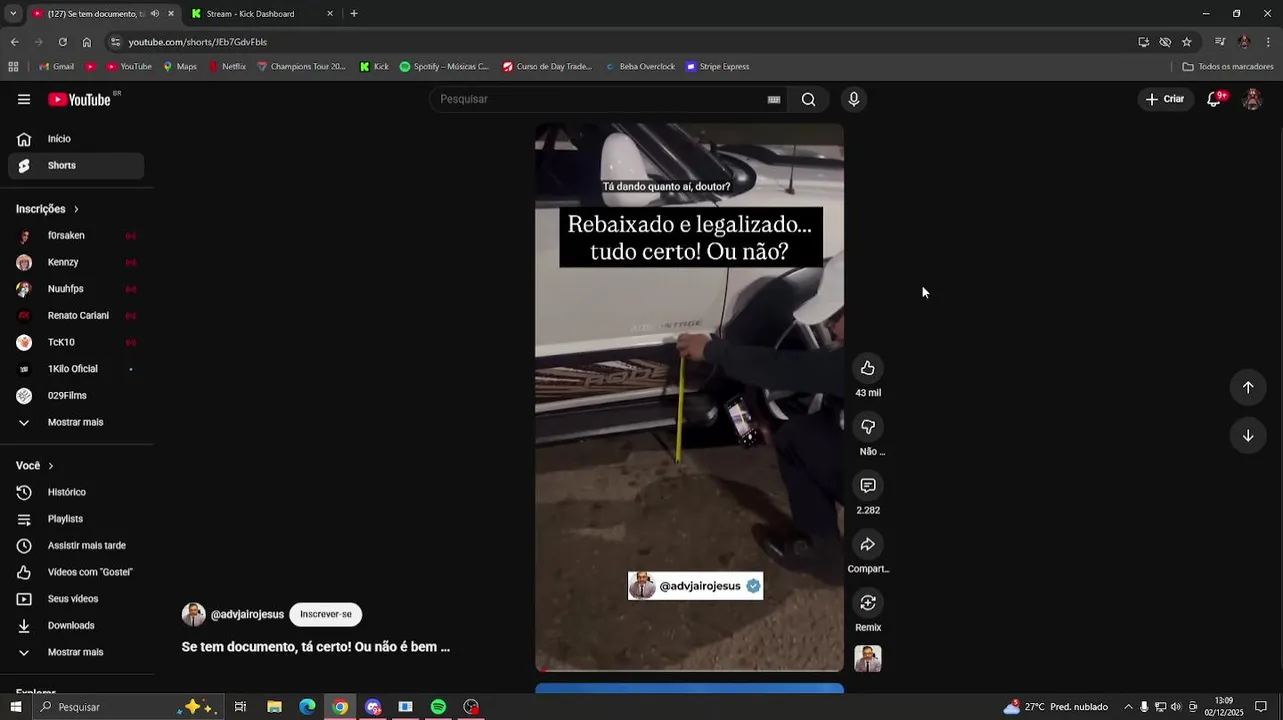This screenshot has height=720, width=1283.
Task: Mute the YouTube tab audio icon
Action: click(154, 14)
